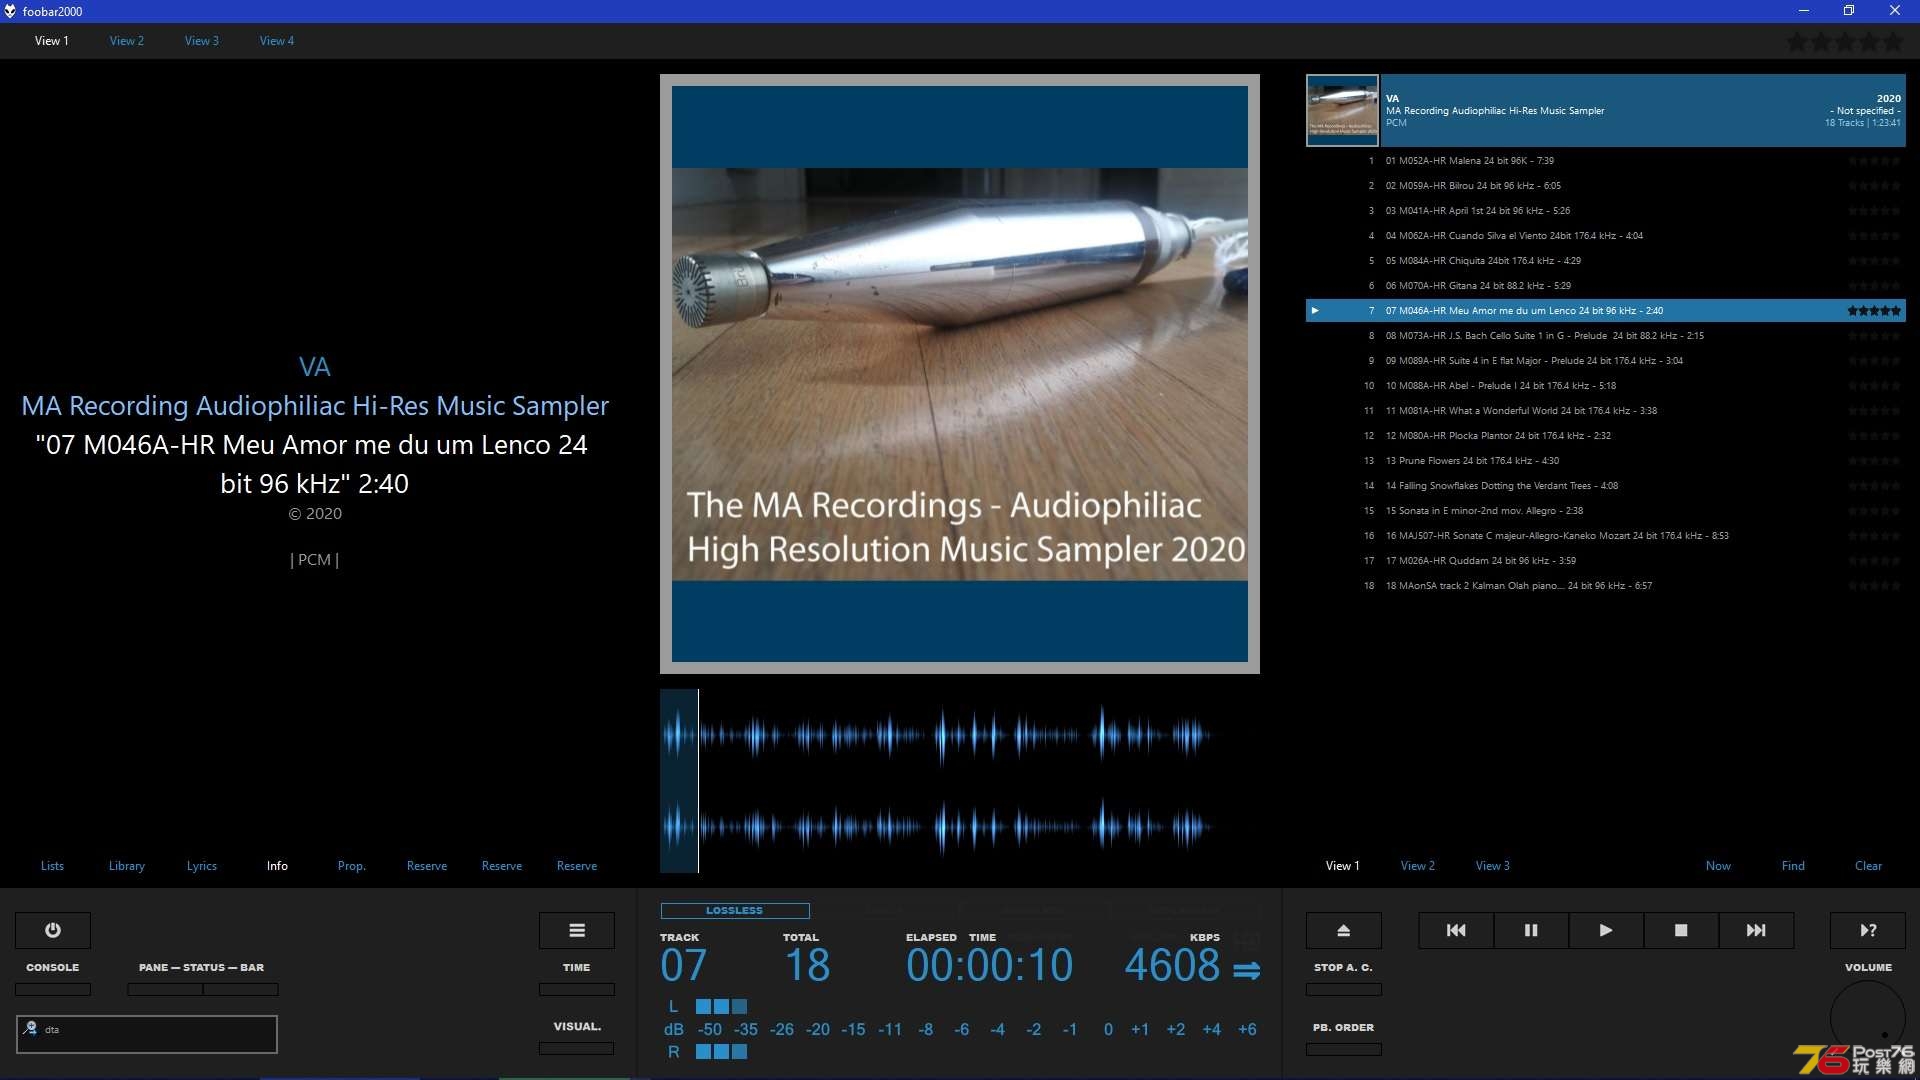
Task: Switch to View 4 in the top tab bar
Action: pyautogui.click(x=277, y=41)
